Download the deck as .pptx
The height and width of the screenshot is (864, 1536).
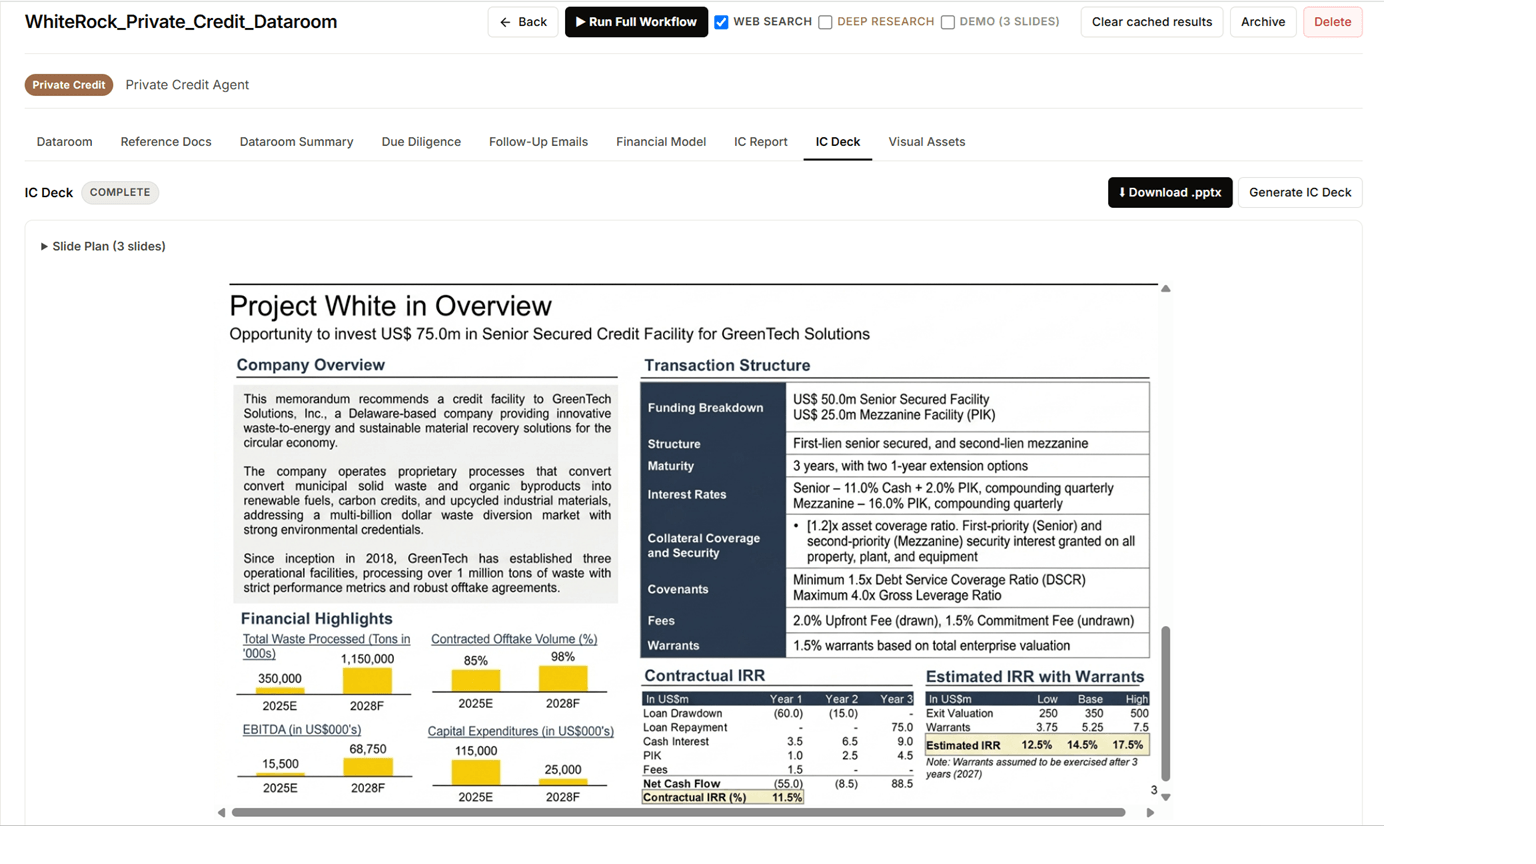(x=1170, y=192)
